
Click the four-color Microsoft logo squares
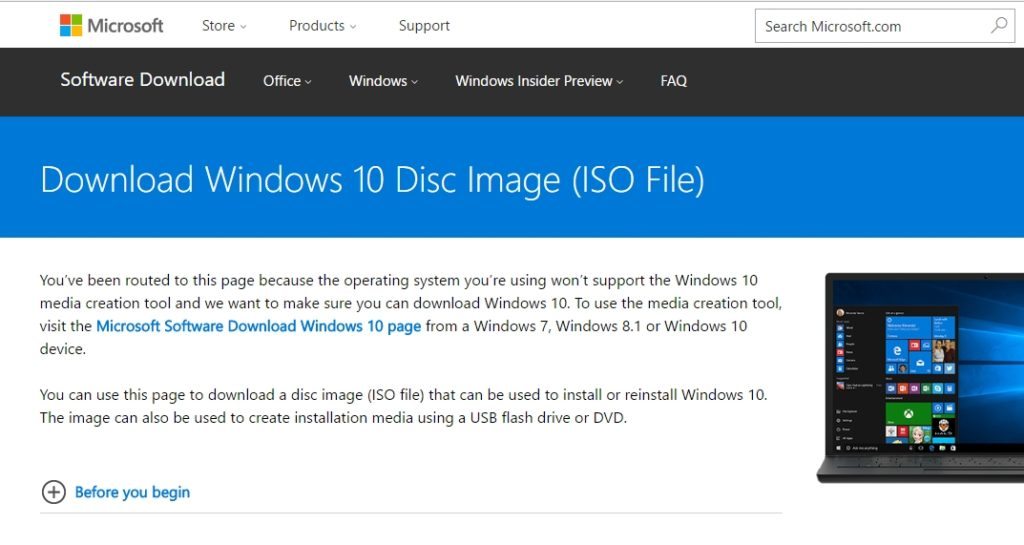click(71, 25)
